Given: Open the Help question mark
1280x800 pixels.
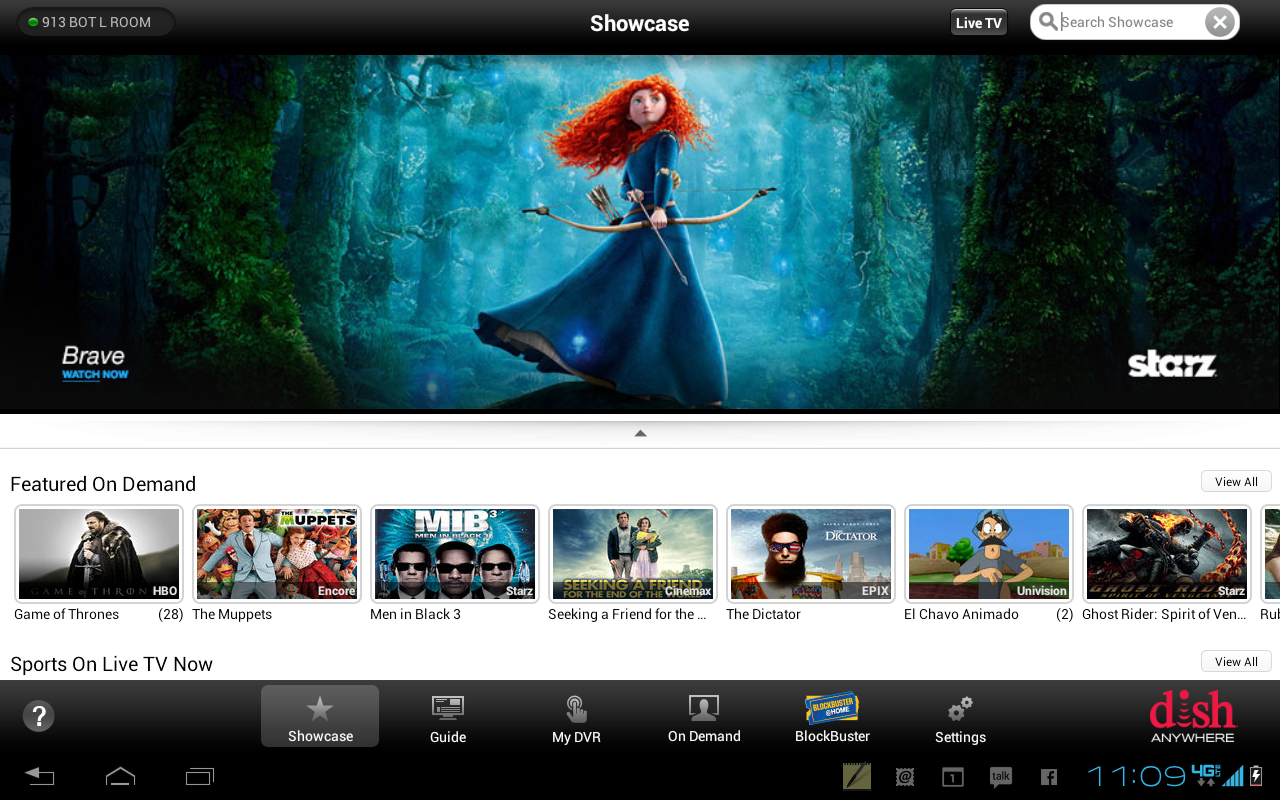Looking at the screenshot, I should [38, 716].
